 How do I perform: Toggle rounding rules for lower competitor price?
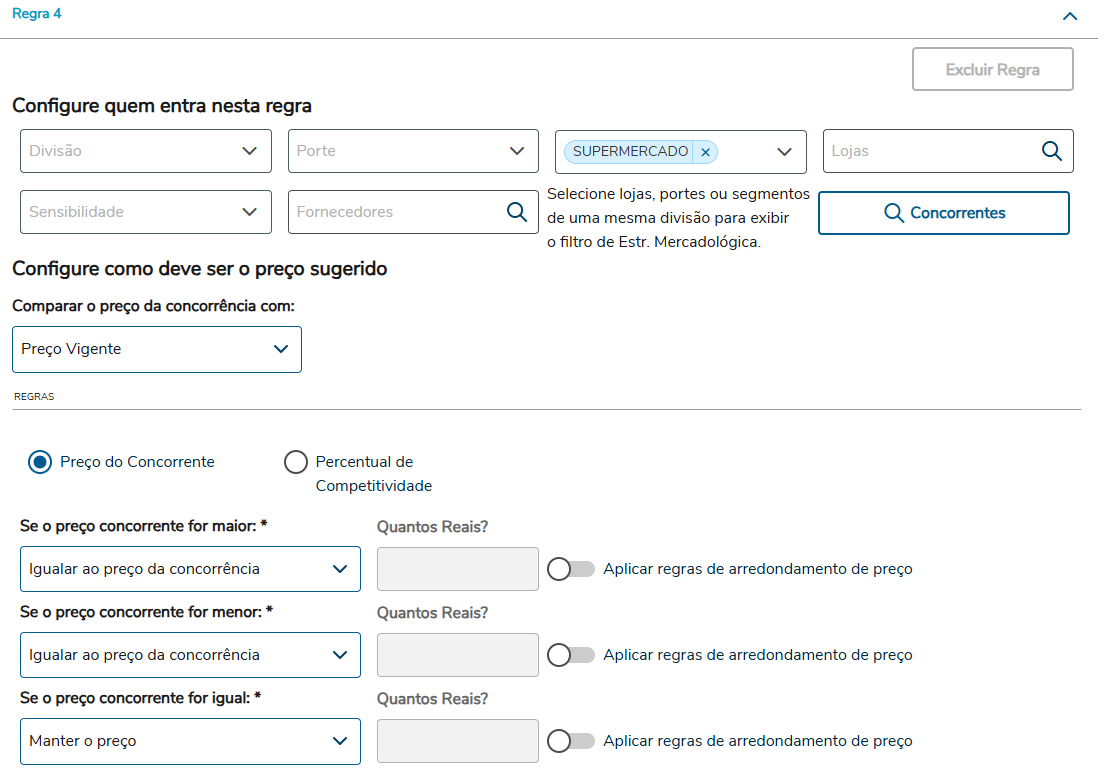(x=571, y=655)
